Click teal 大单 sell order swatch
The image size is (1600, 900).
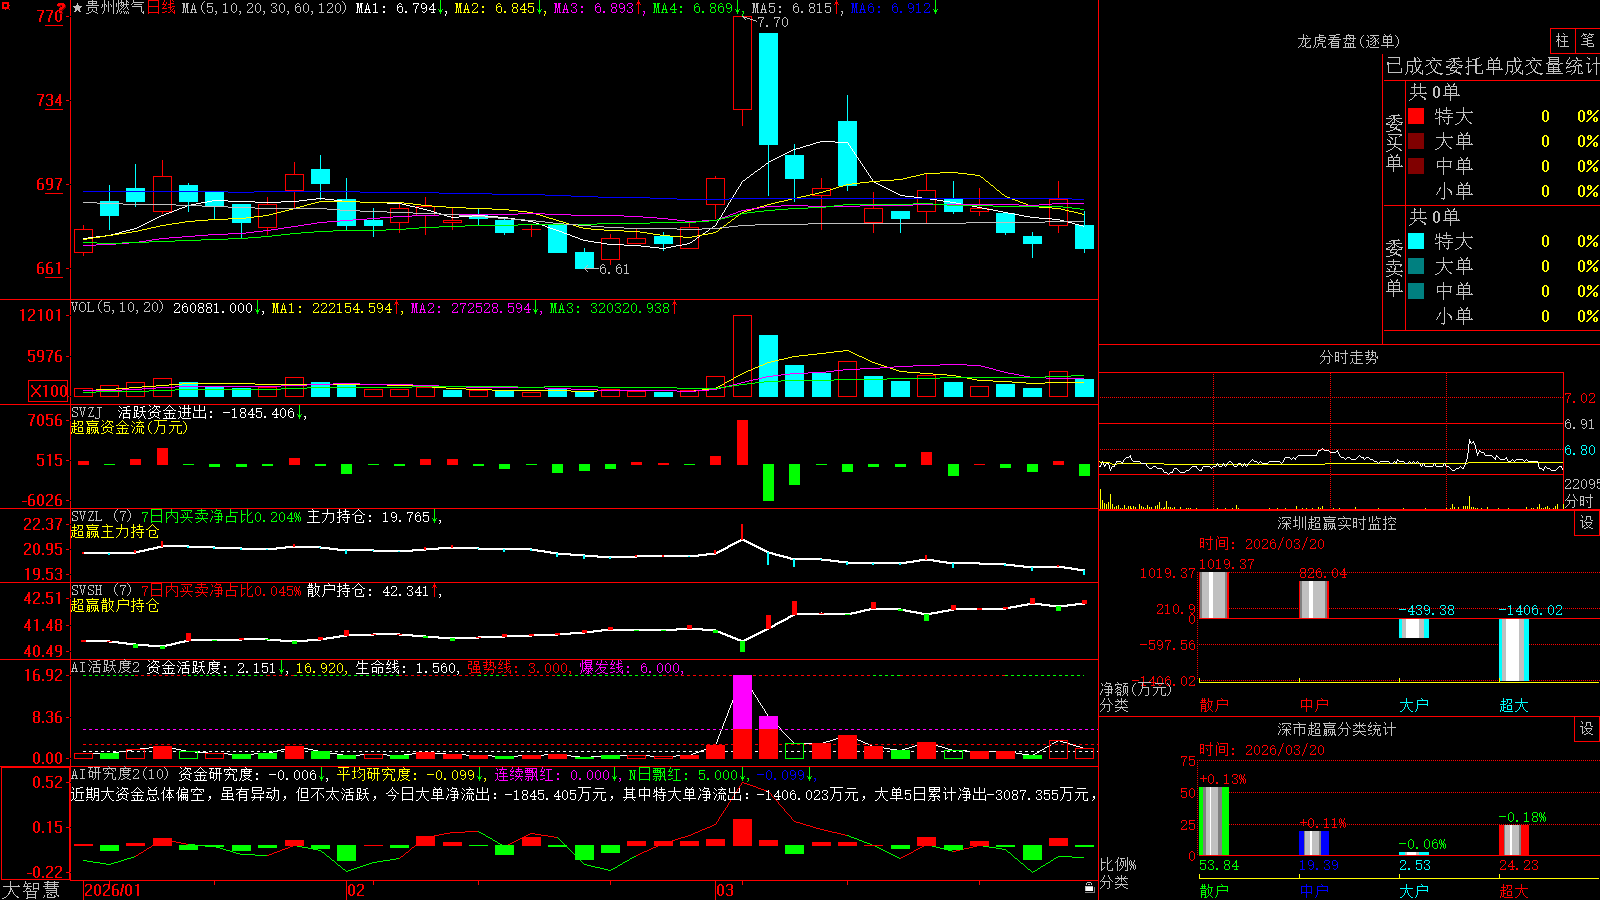click(x=1416, y=266)
